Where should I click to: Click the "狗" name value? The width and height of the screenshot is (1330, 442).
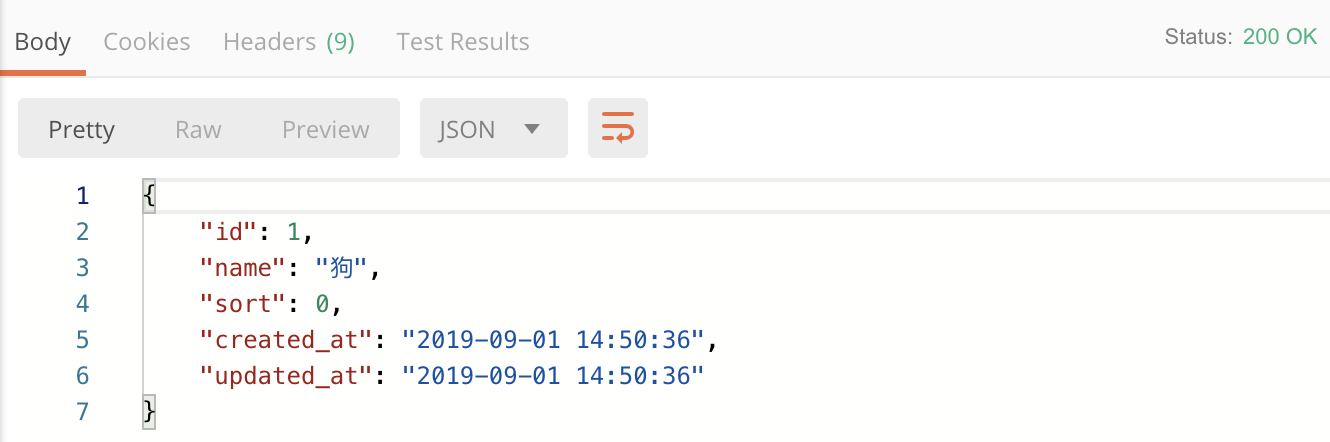(342, 267)
